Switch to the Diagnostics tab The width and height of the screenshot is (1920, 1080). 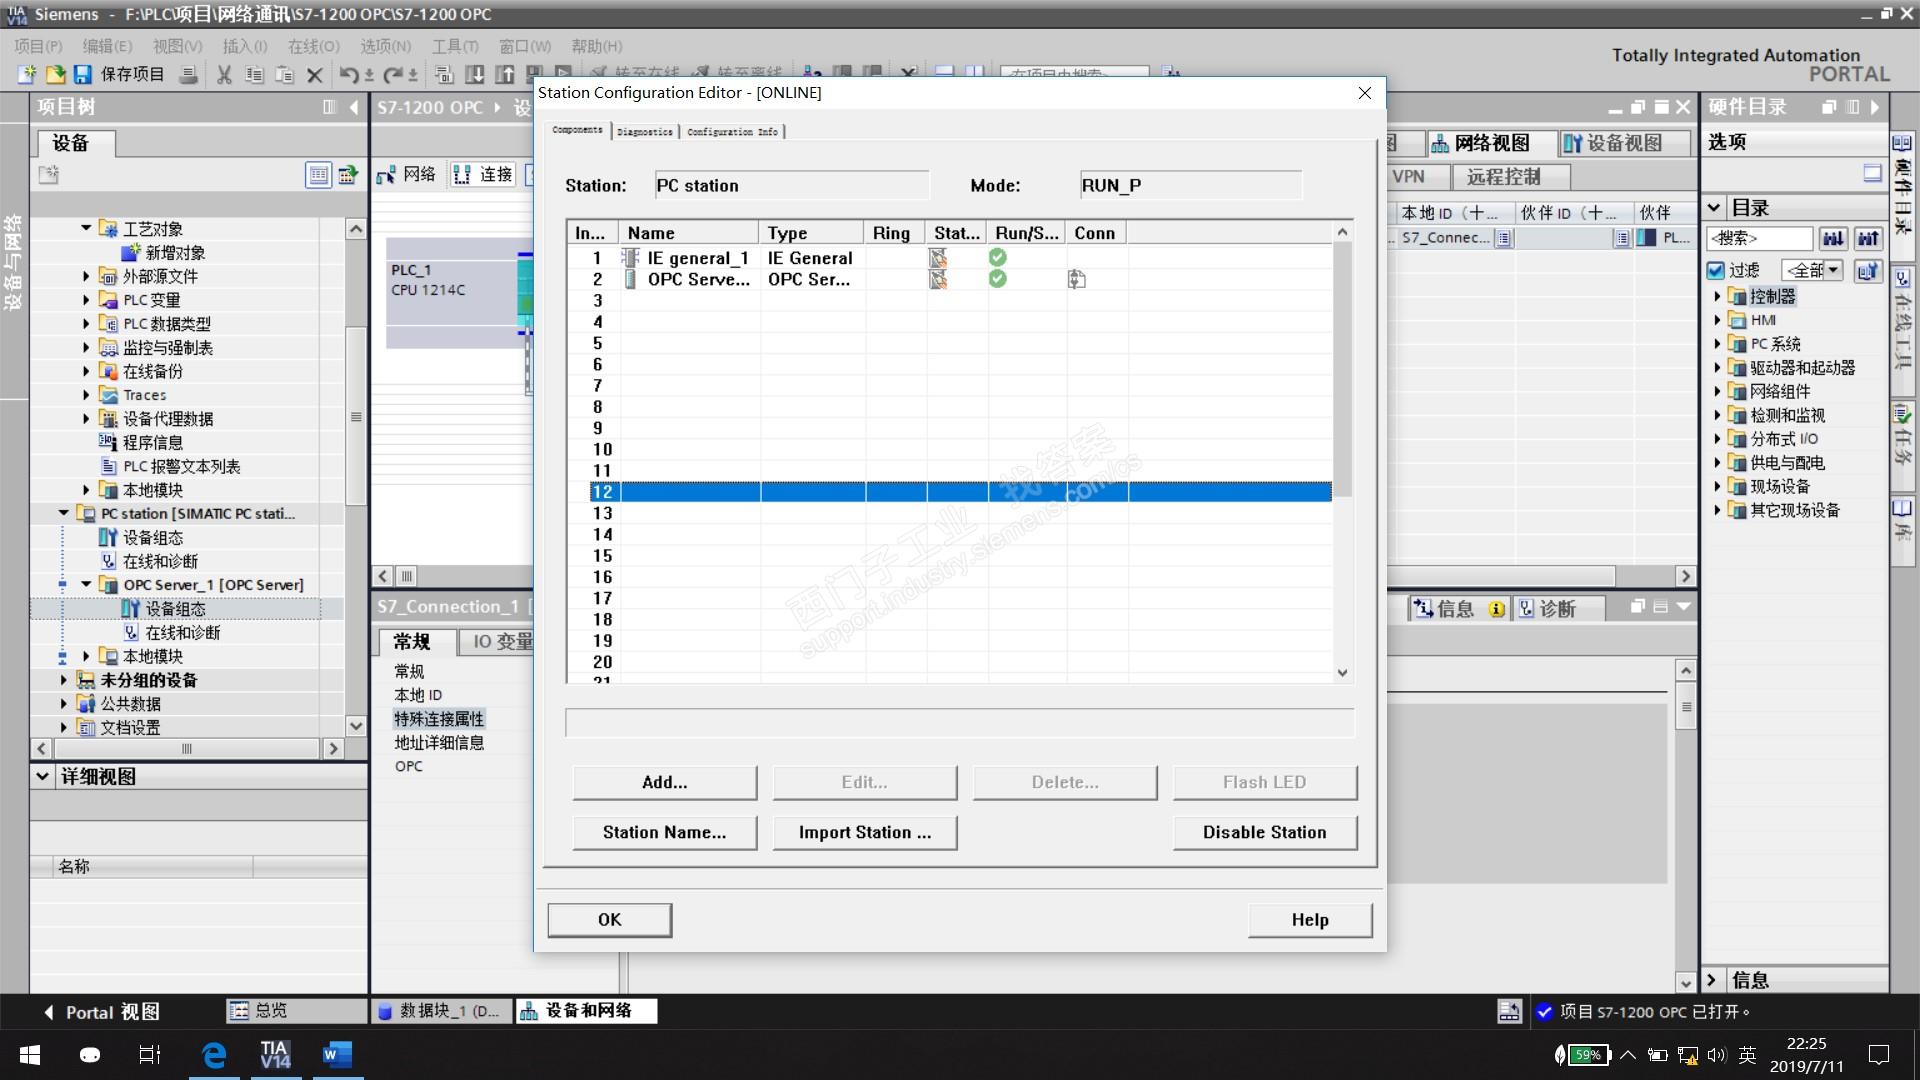click(644, 132)
